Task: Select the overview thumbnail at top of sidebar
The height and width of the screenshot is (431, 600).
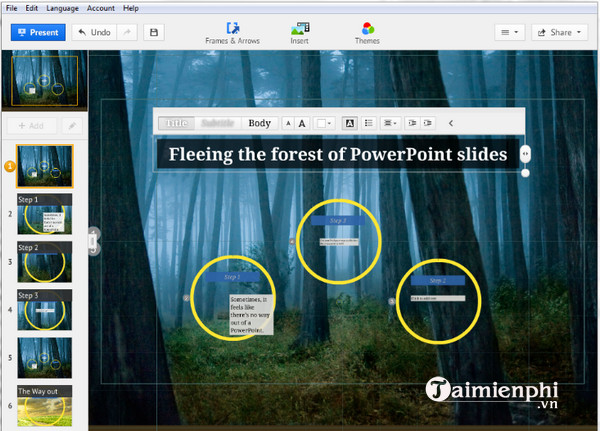Action: click(x=44, y=80)
